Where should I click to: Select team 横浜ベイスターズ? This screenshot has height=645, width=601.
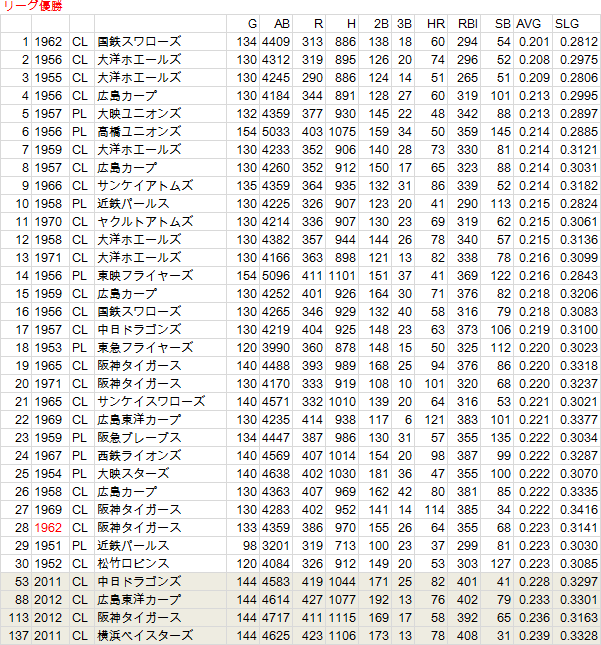[x=145, y=636]
